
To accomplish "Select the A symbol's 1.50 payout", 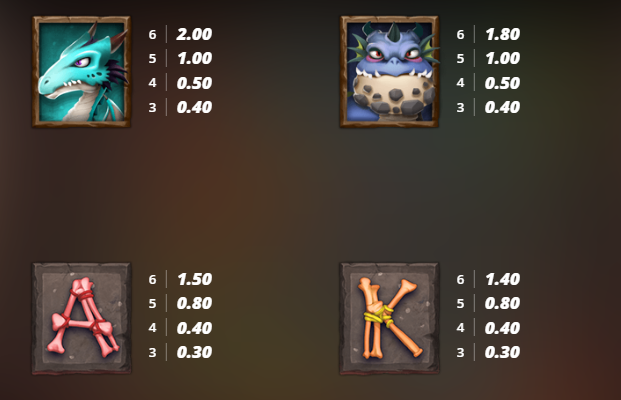I will pos(194,279).
